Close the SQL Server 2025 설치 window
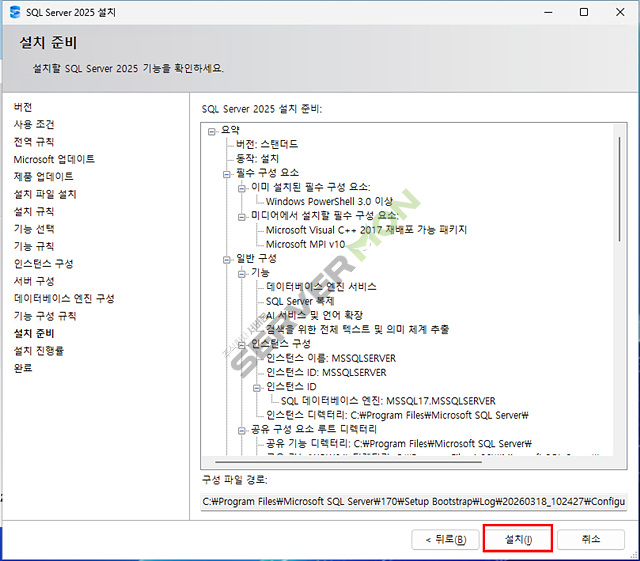 click(620, 12)
